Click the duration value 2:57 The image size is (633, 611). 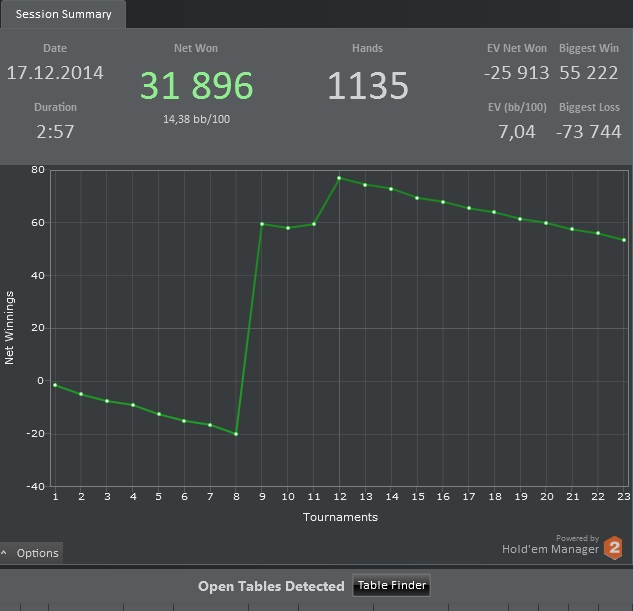click(55, 132)
